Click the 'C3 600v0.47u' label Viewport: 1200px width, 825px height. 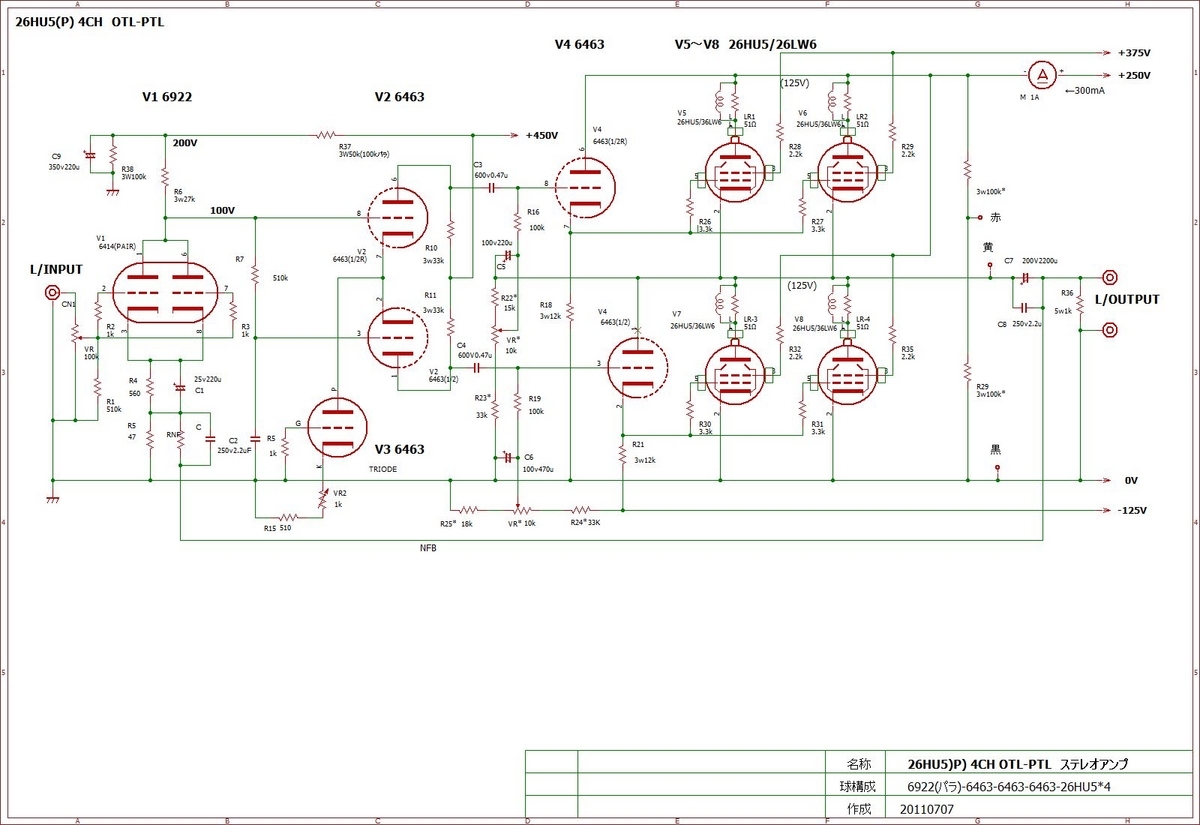pos(491,170)
